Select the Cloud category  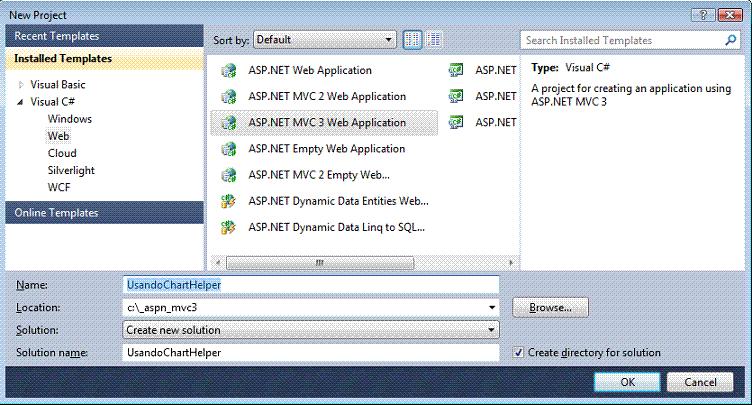pos(62,154)
